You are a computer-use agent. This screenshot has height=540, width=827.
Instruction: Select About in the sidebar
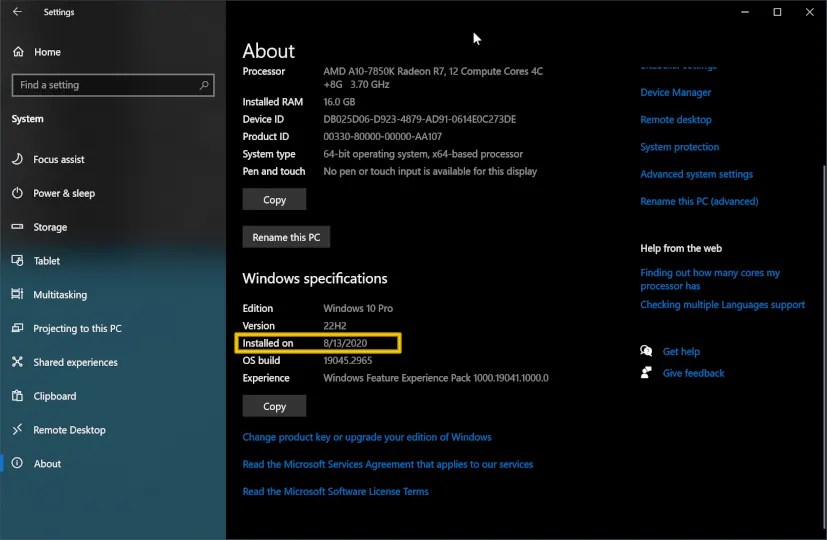tap(47, 464)
